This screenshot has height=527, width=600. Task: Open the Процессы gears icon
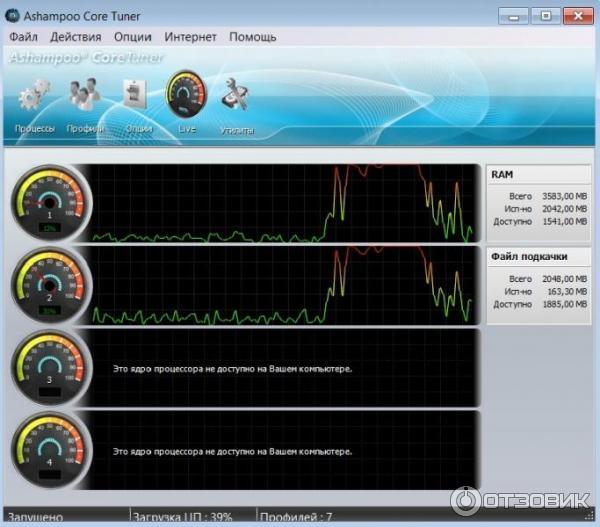(34, 96)
